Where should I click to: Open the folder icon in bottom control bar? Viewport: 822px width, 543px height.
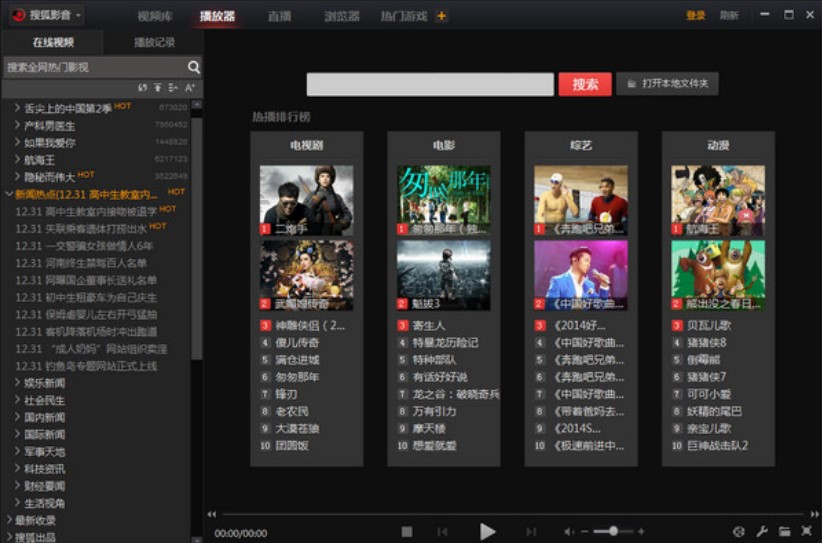pyautogui.click(x=784, y=531)
